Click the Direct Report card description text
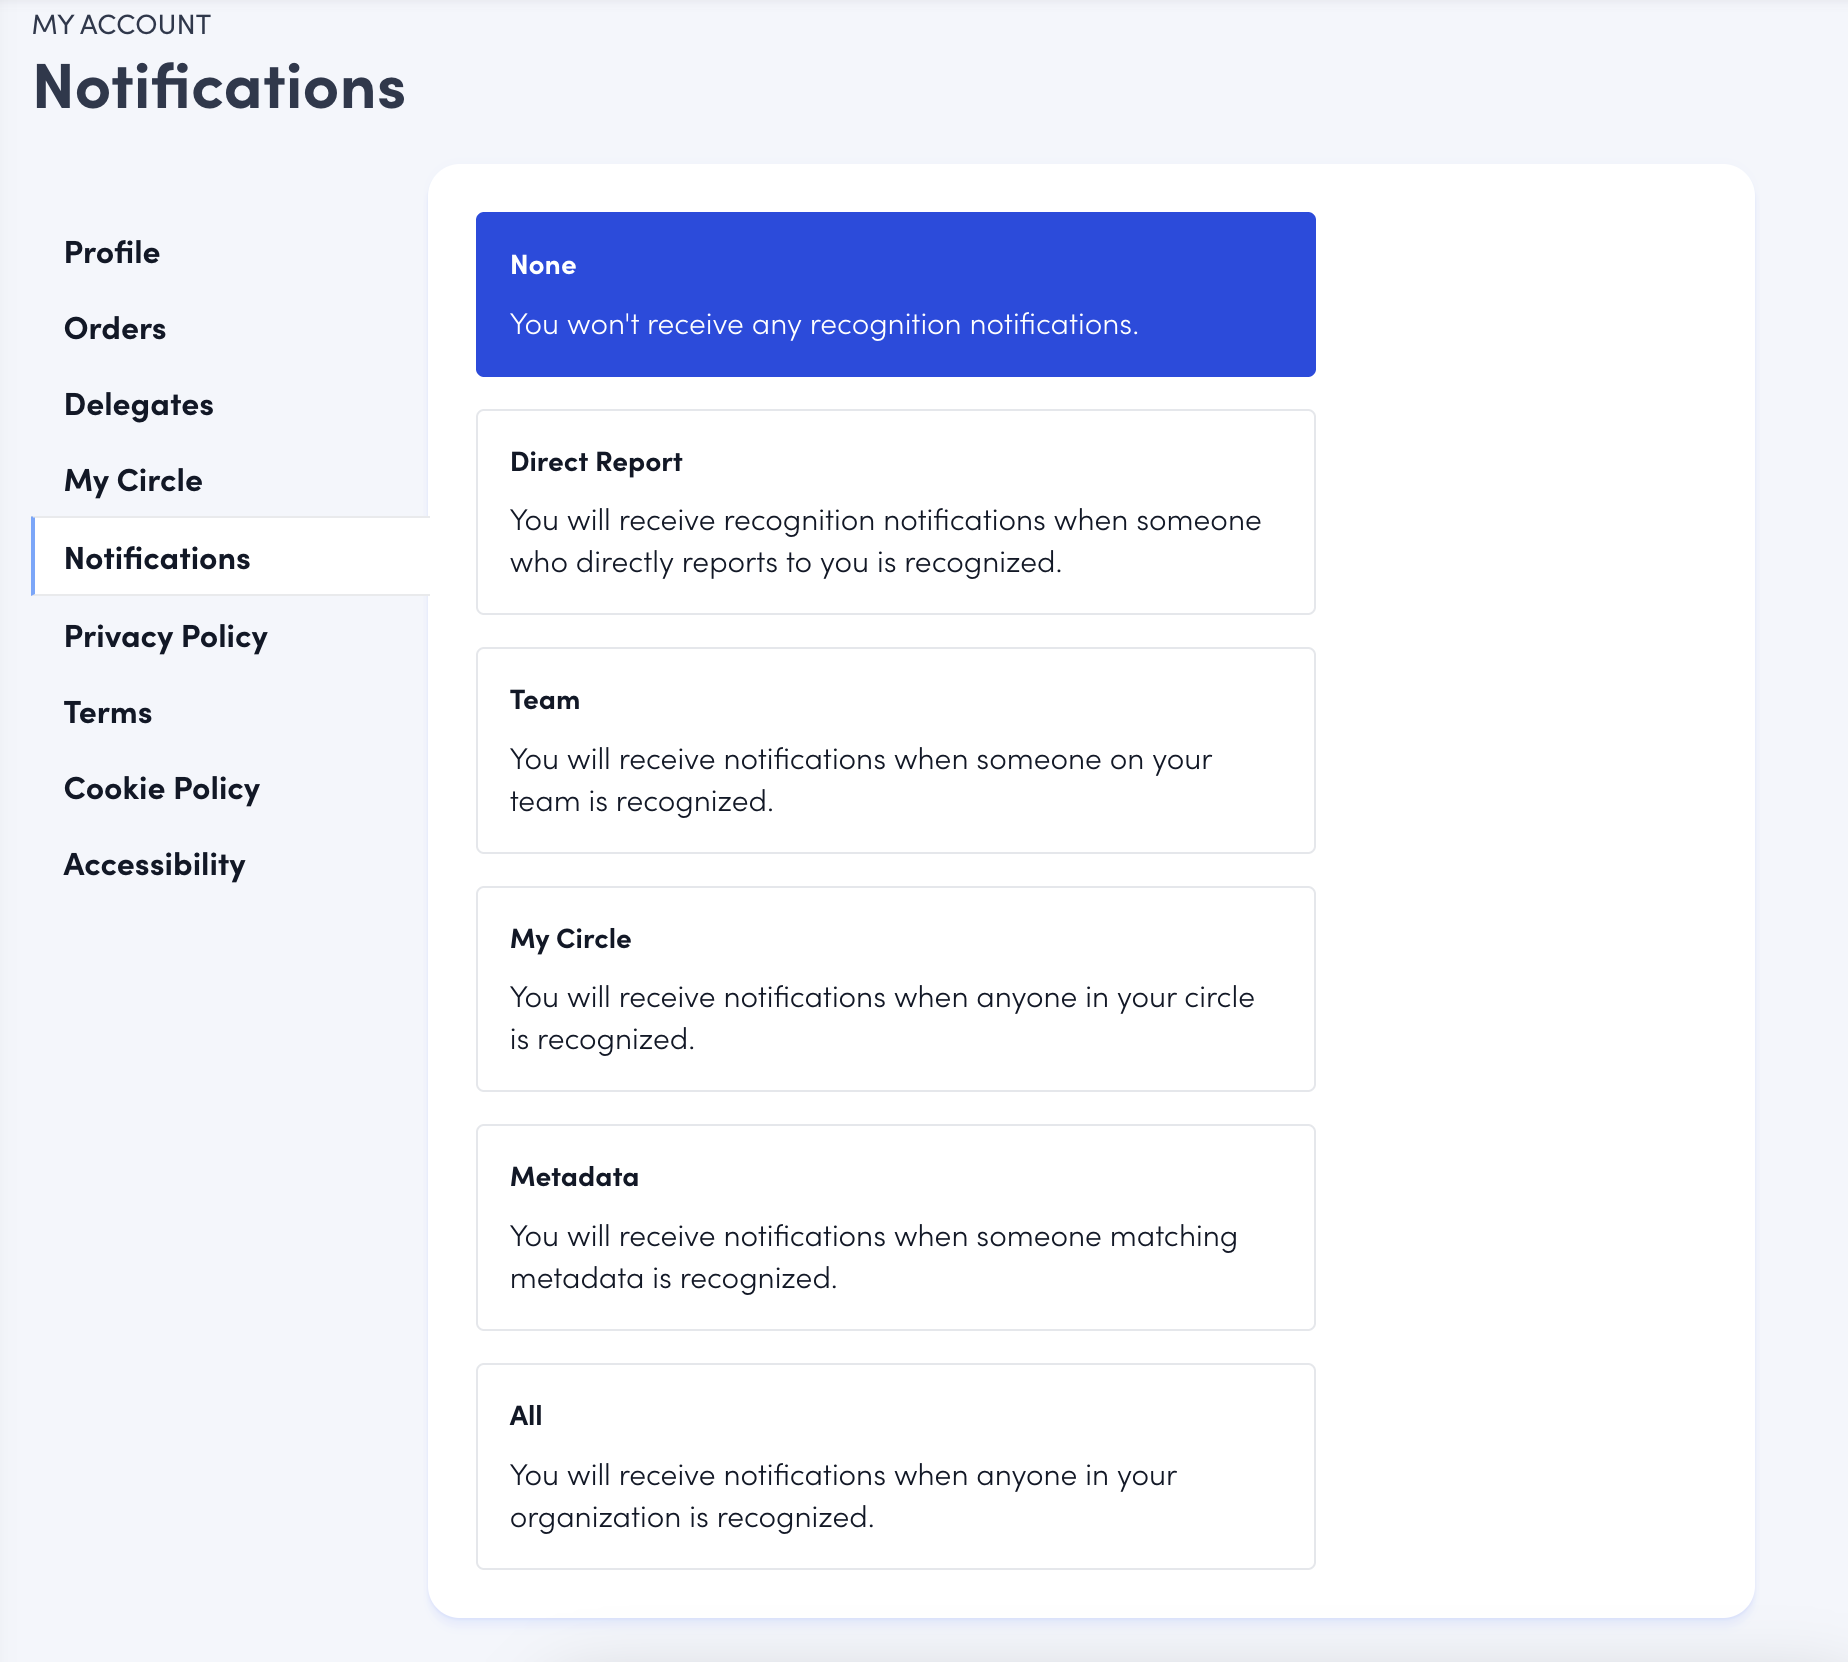1848x1662 pixels. click(x=886, y=540)
